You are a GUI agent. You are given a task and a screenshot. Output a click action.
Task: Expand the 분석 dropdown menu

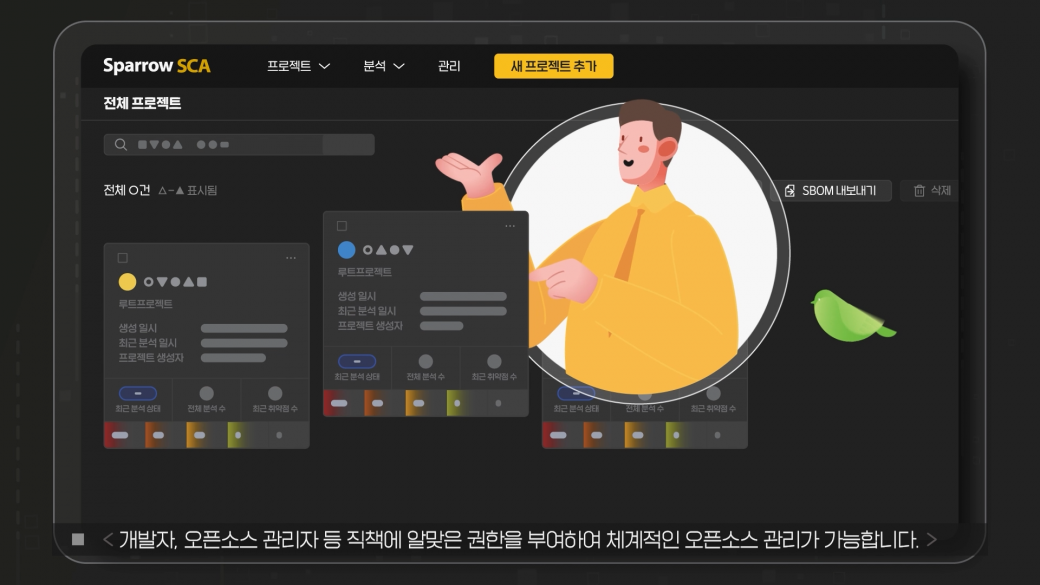pos(383,66)
